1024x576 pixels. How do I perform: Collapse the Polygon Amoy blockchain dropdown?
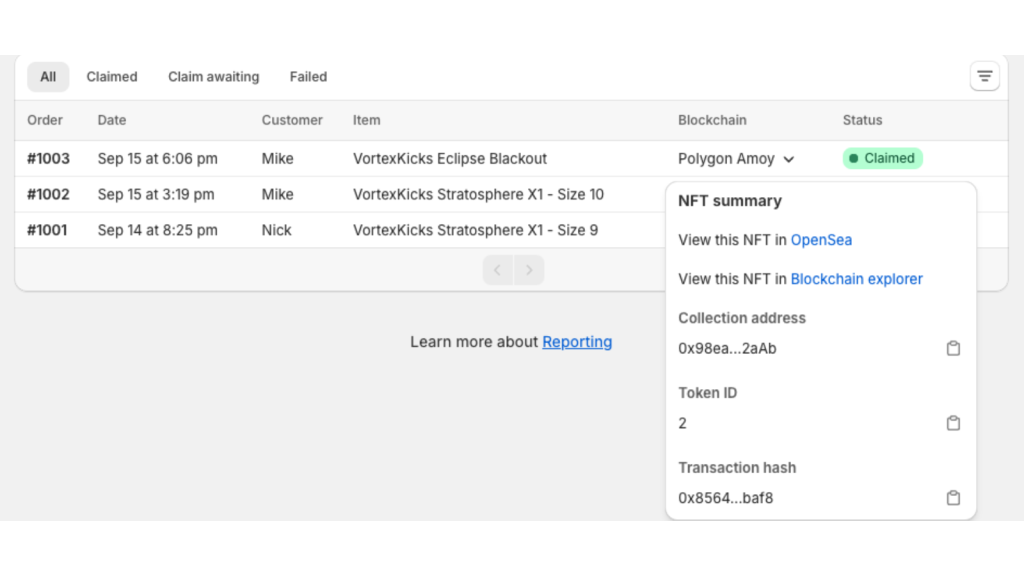pyautogui.click(x=789, y=159)
